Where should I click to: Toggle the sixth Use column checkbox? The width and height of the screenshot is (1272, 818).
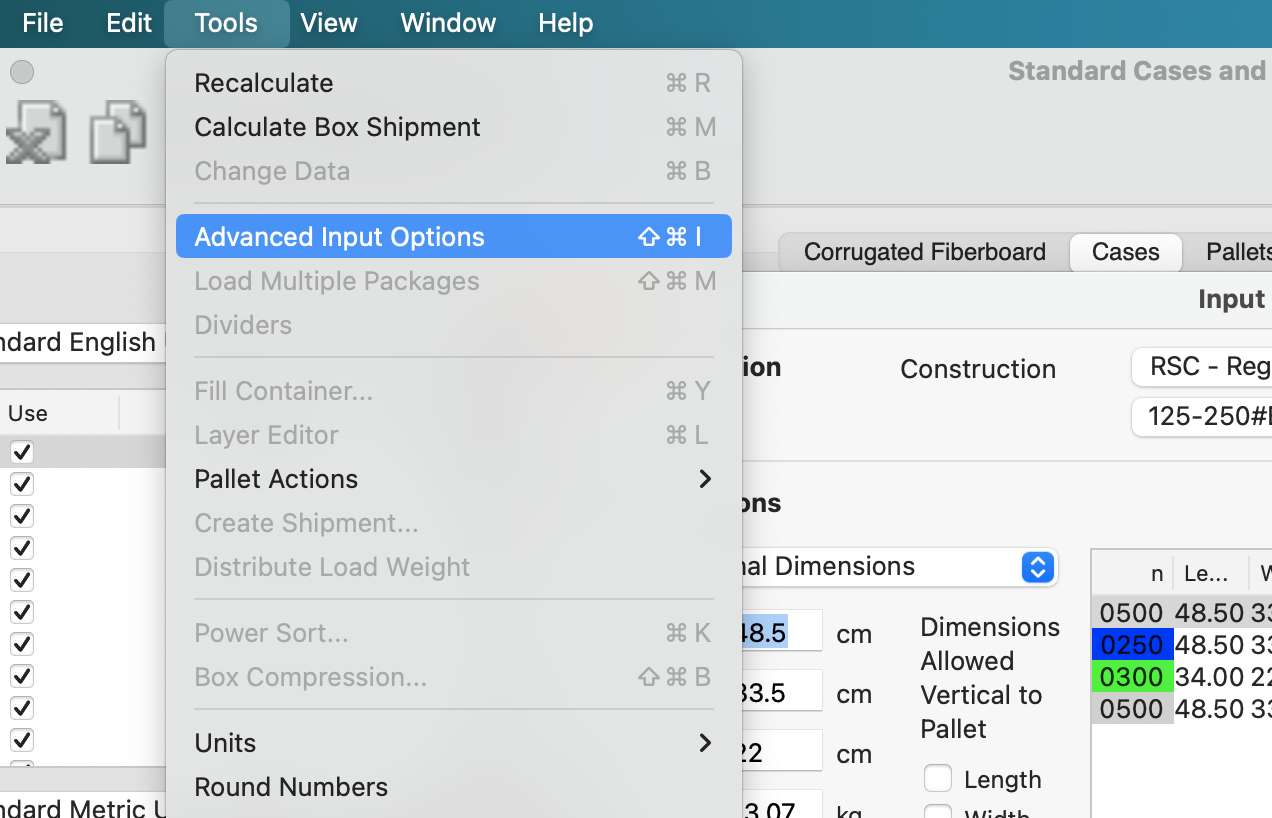tap(21, 612)
